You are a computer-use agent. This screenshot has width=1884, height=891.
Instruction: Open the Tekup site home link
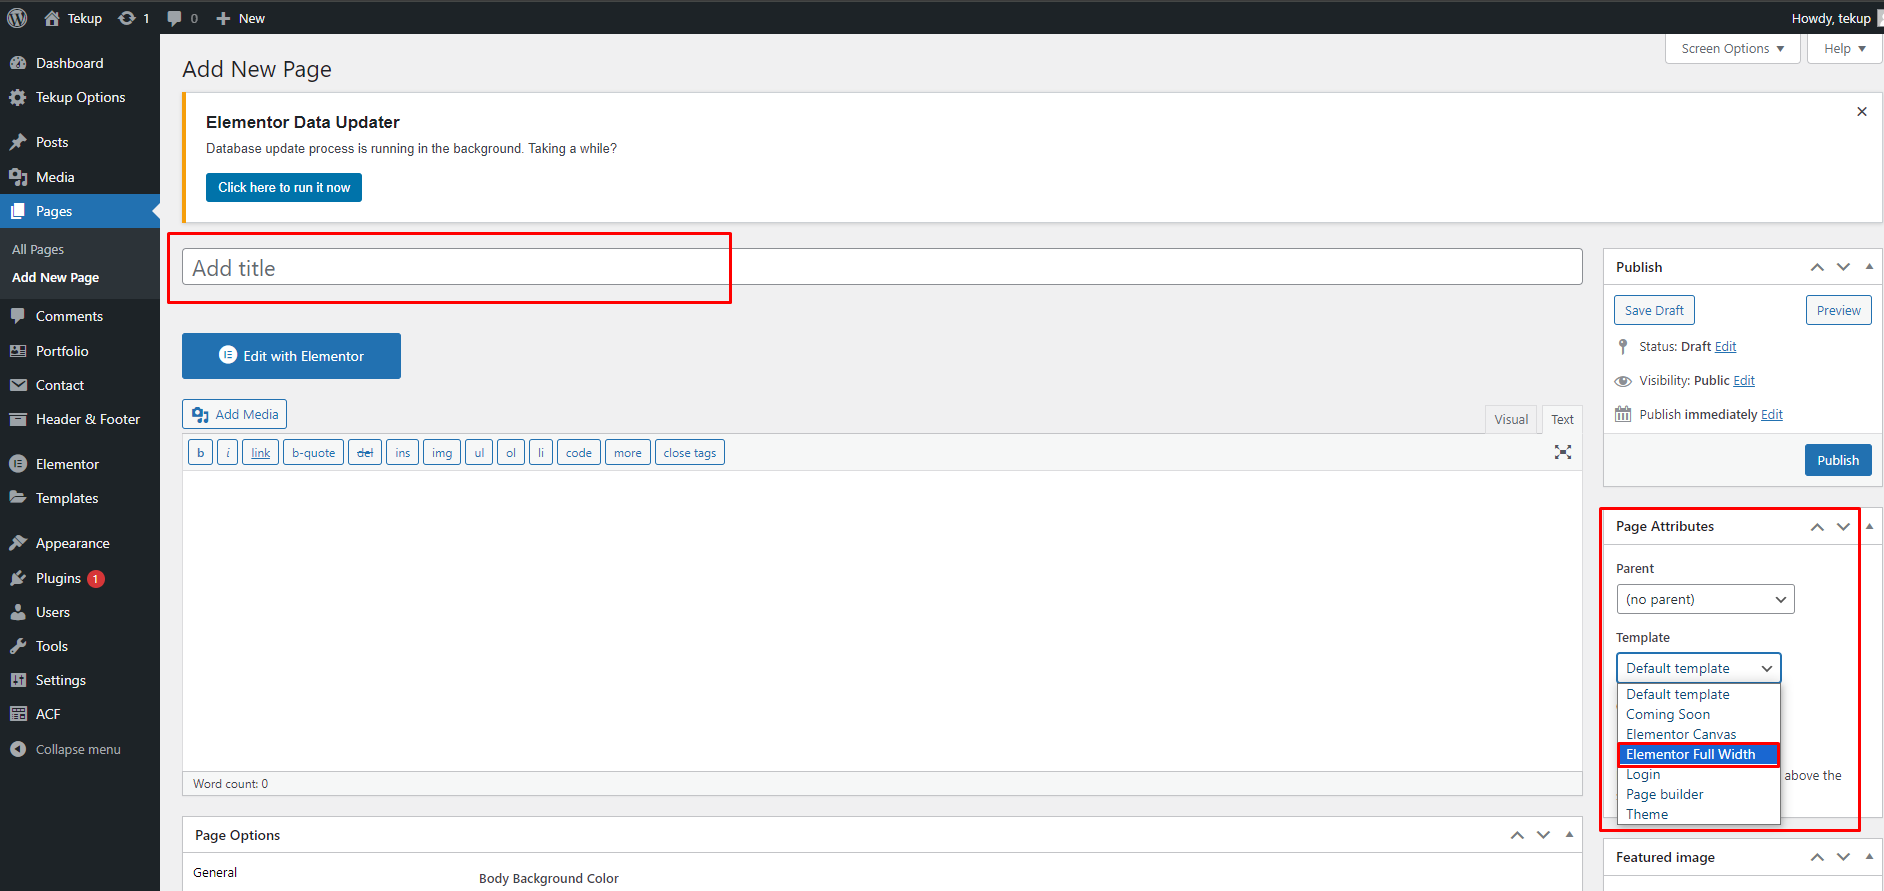coord(73,18)
